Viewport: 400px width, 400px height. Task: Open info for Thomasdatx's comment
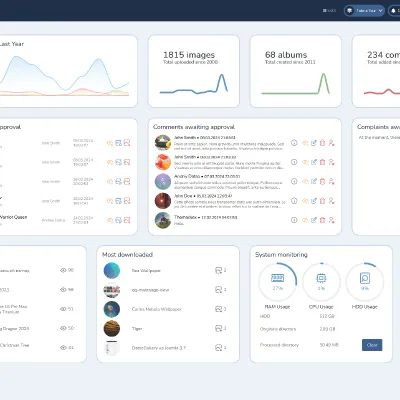coord(294,220)
